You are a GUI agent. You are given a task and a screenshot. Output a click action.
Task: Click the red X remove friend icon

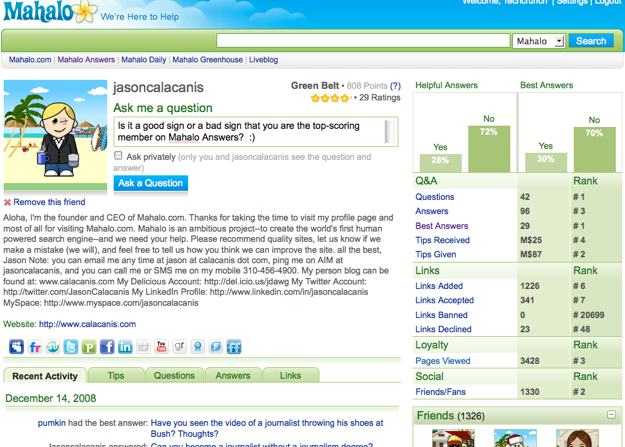click(7, 202)
